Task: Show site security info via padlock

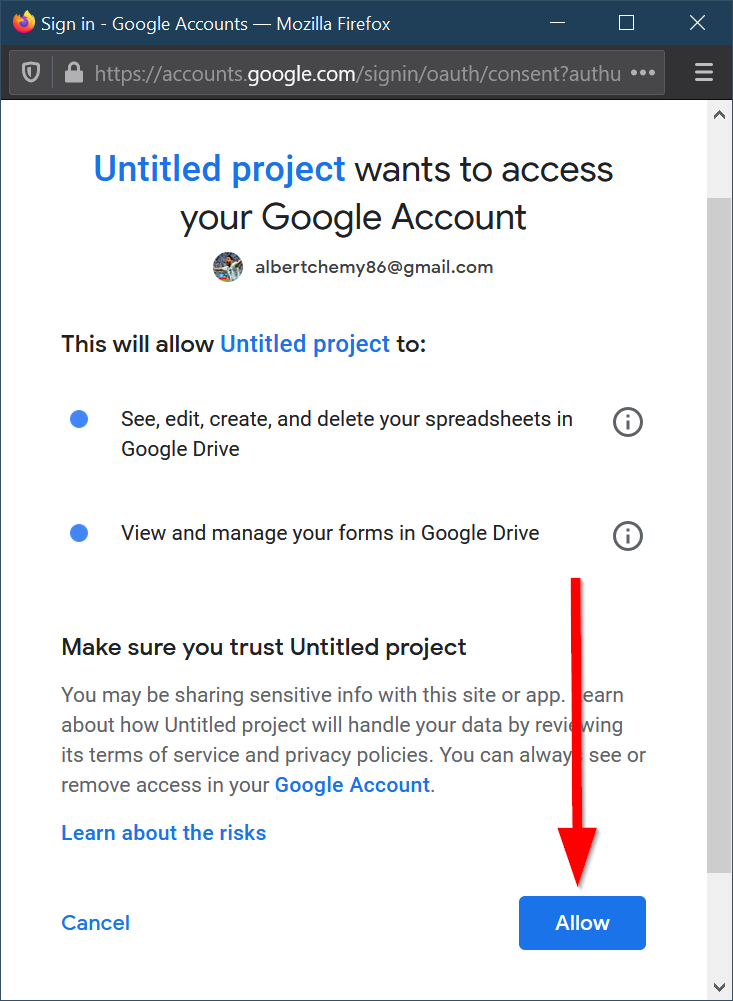Action: point(72,73)
